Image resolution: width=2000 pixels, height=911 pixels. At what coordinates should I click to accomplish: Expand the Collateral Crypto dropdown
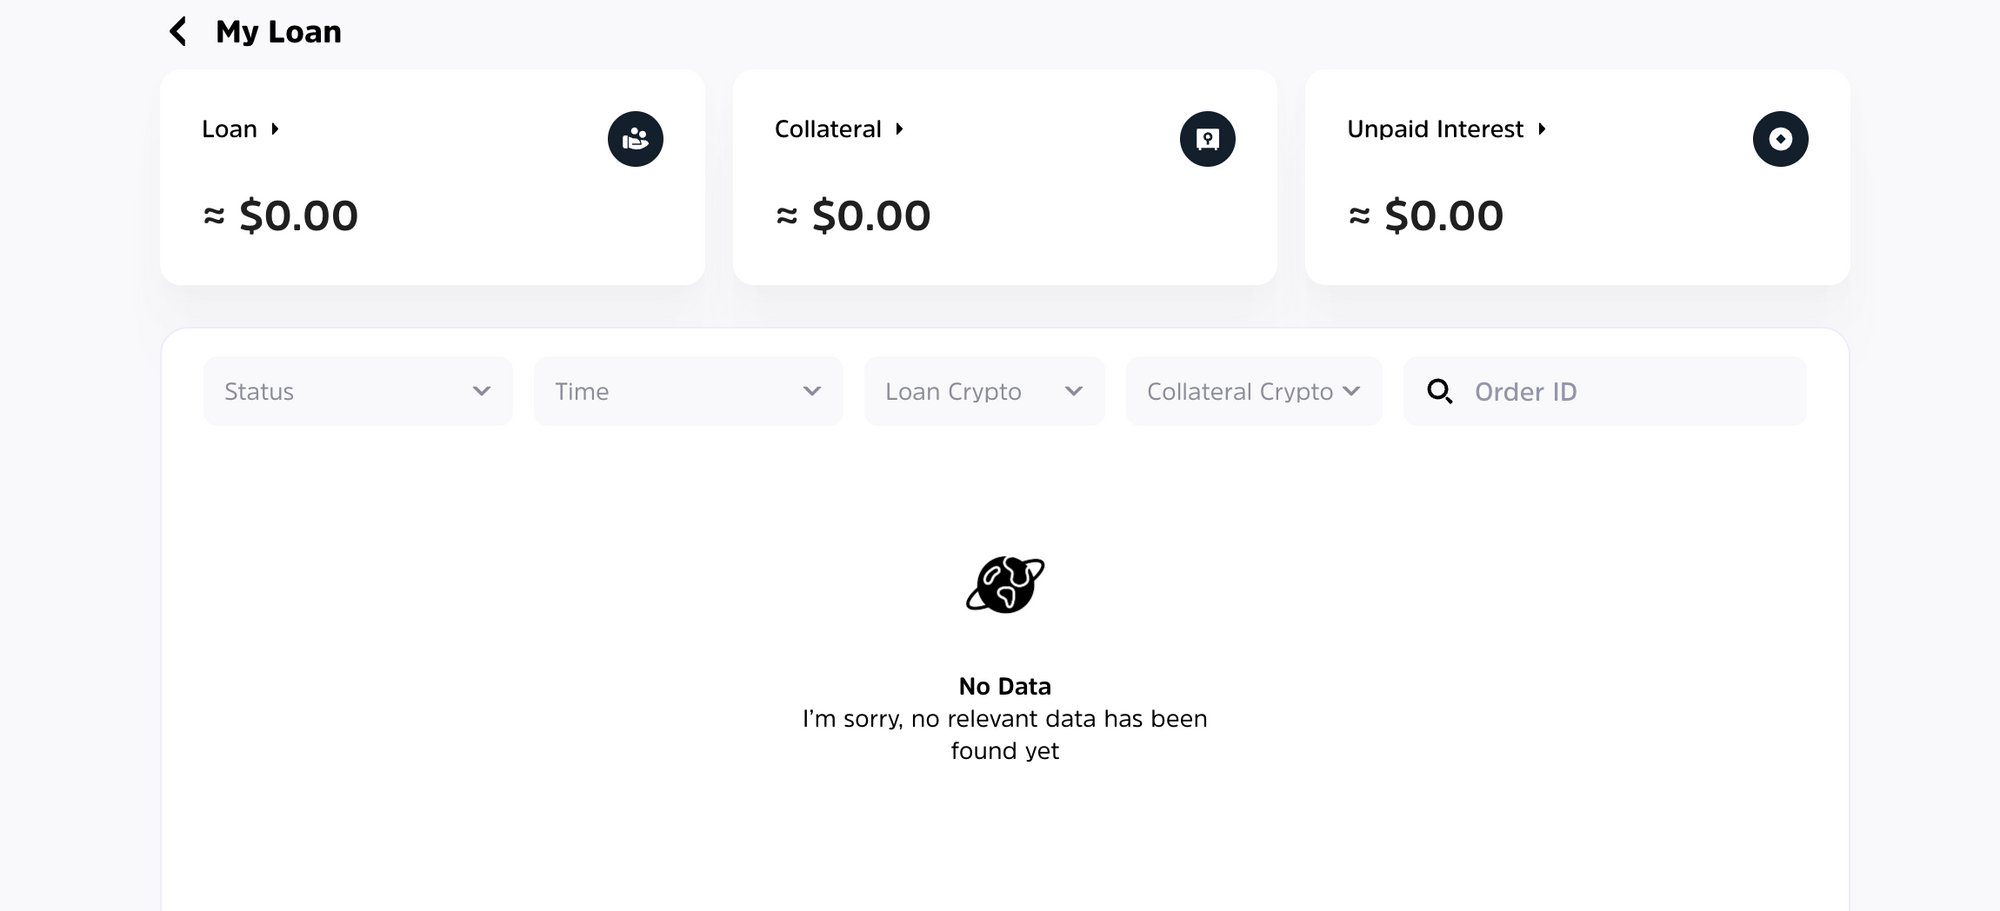1254,391
